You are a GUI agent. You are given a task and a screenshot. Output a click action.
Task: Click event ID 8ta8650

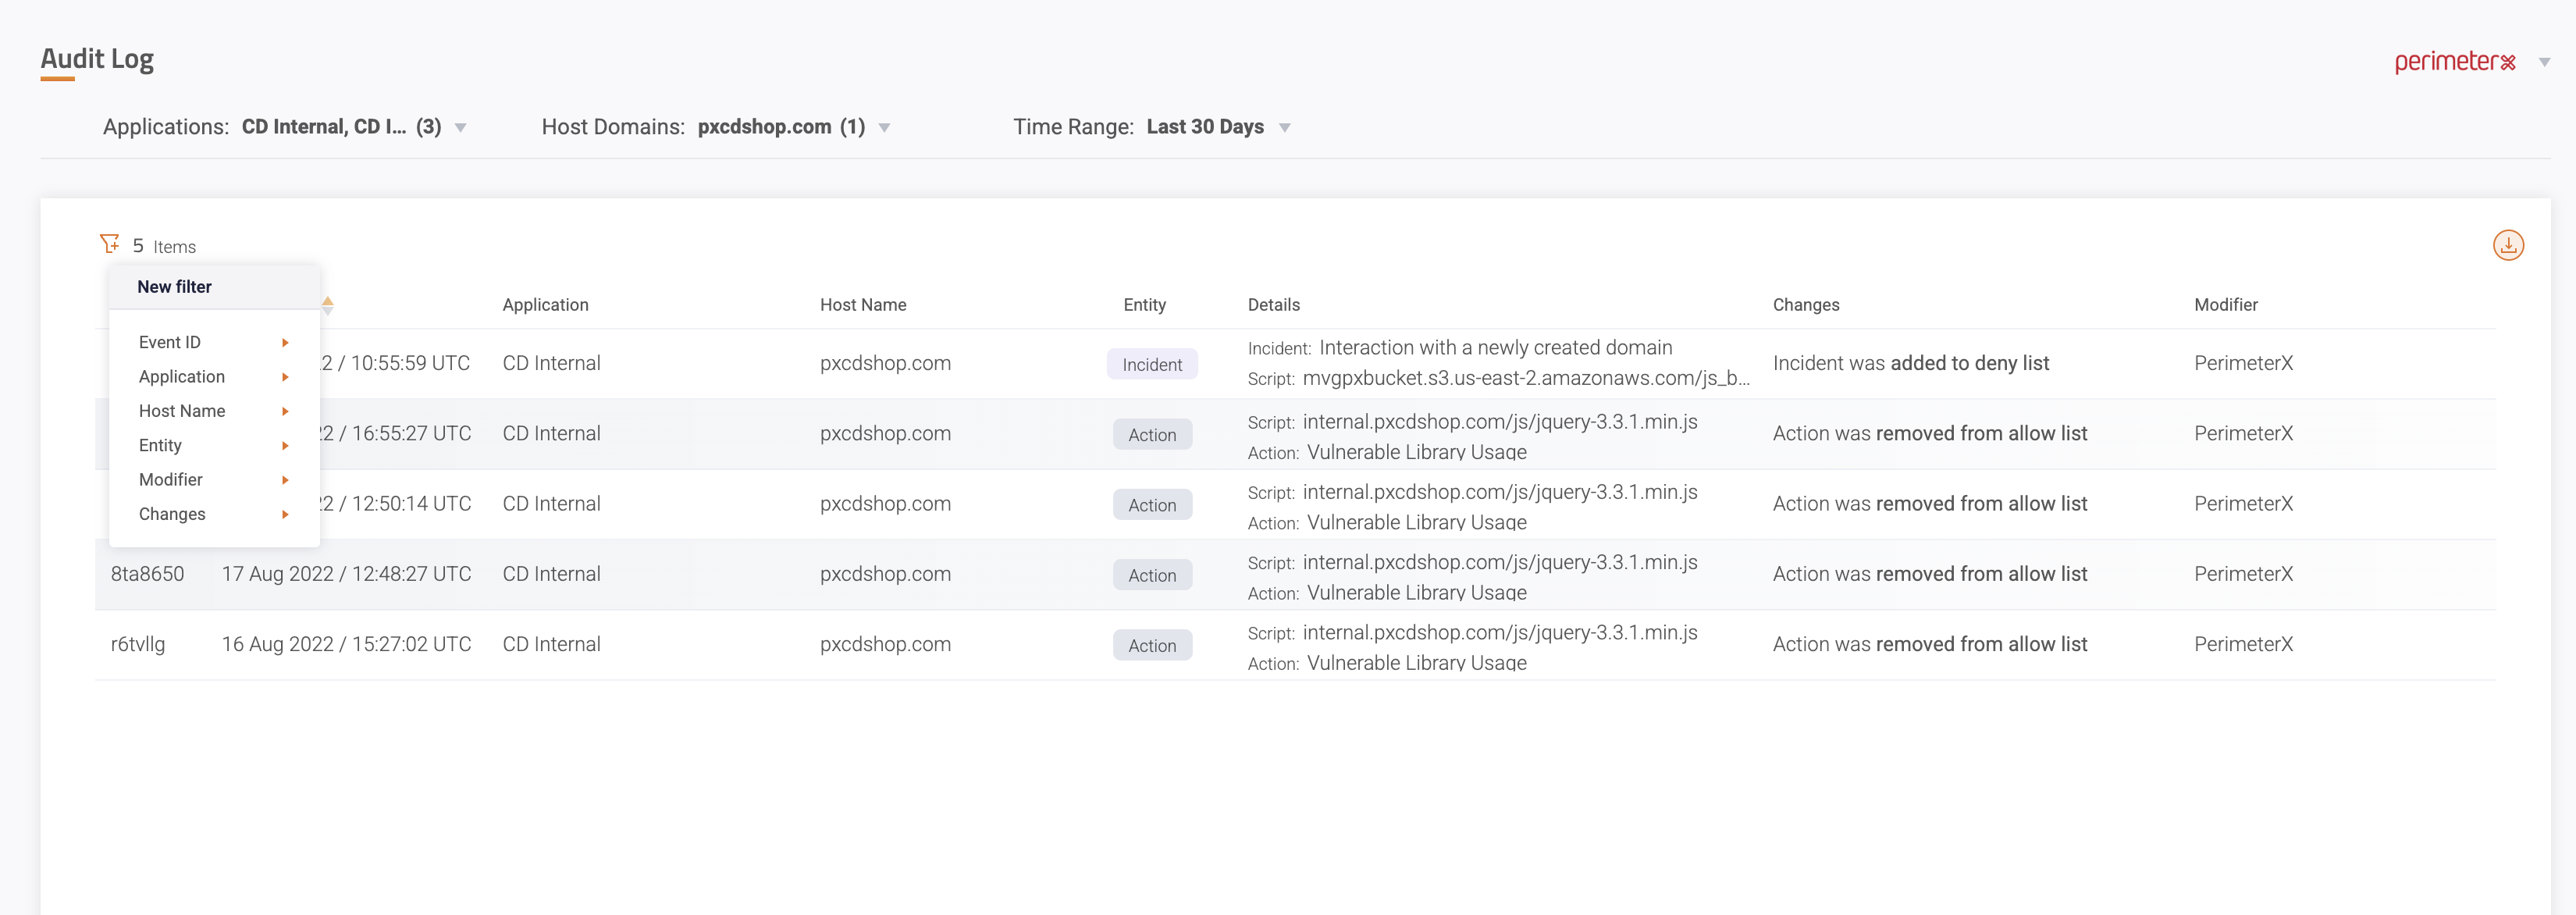(147, 574)
